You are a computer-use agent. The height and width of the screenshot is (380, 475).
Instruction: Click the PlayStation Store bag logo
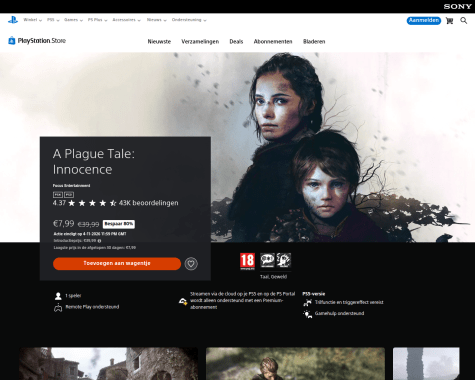point(12,41)
